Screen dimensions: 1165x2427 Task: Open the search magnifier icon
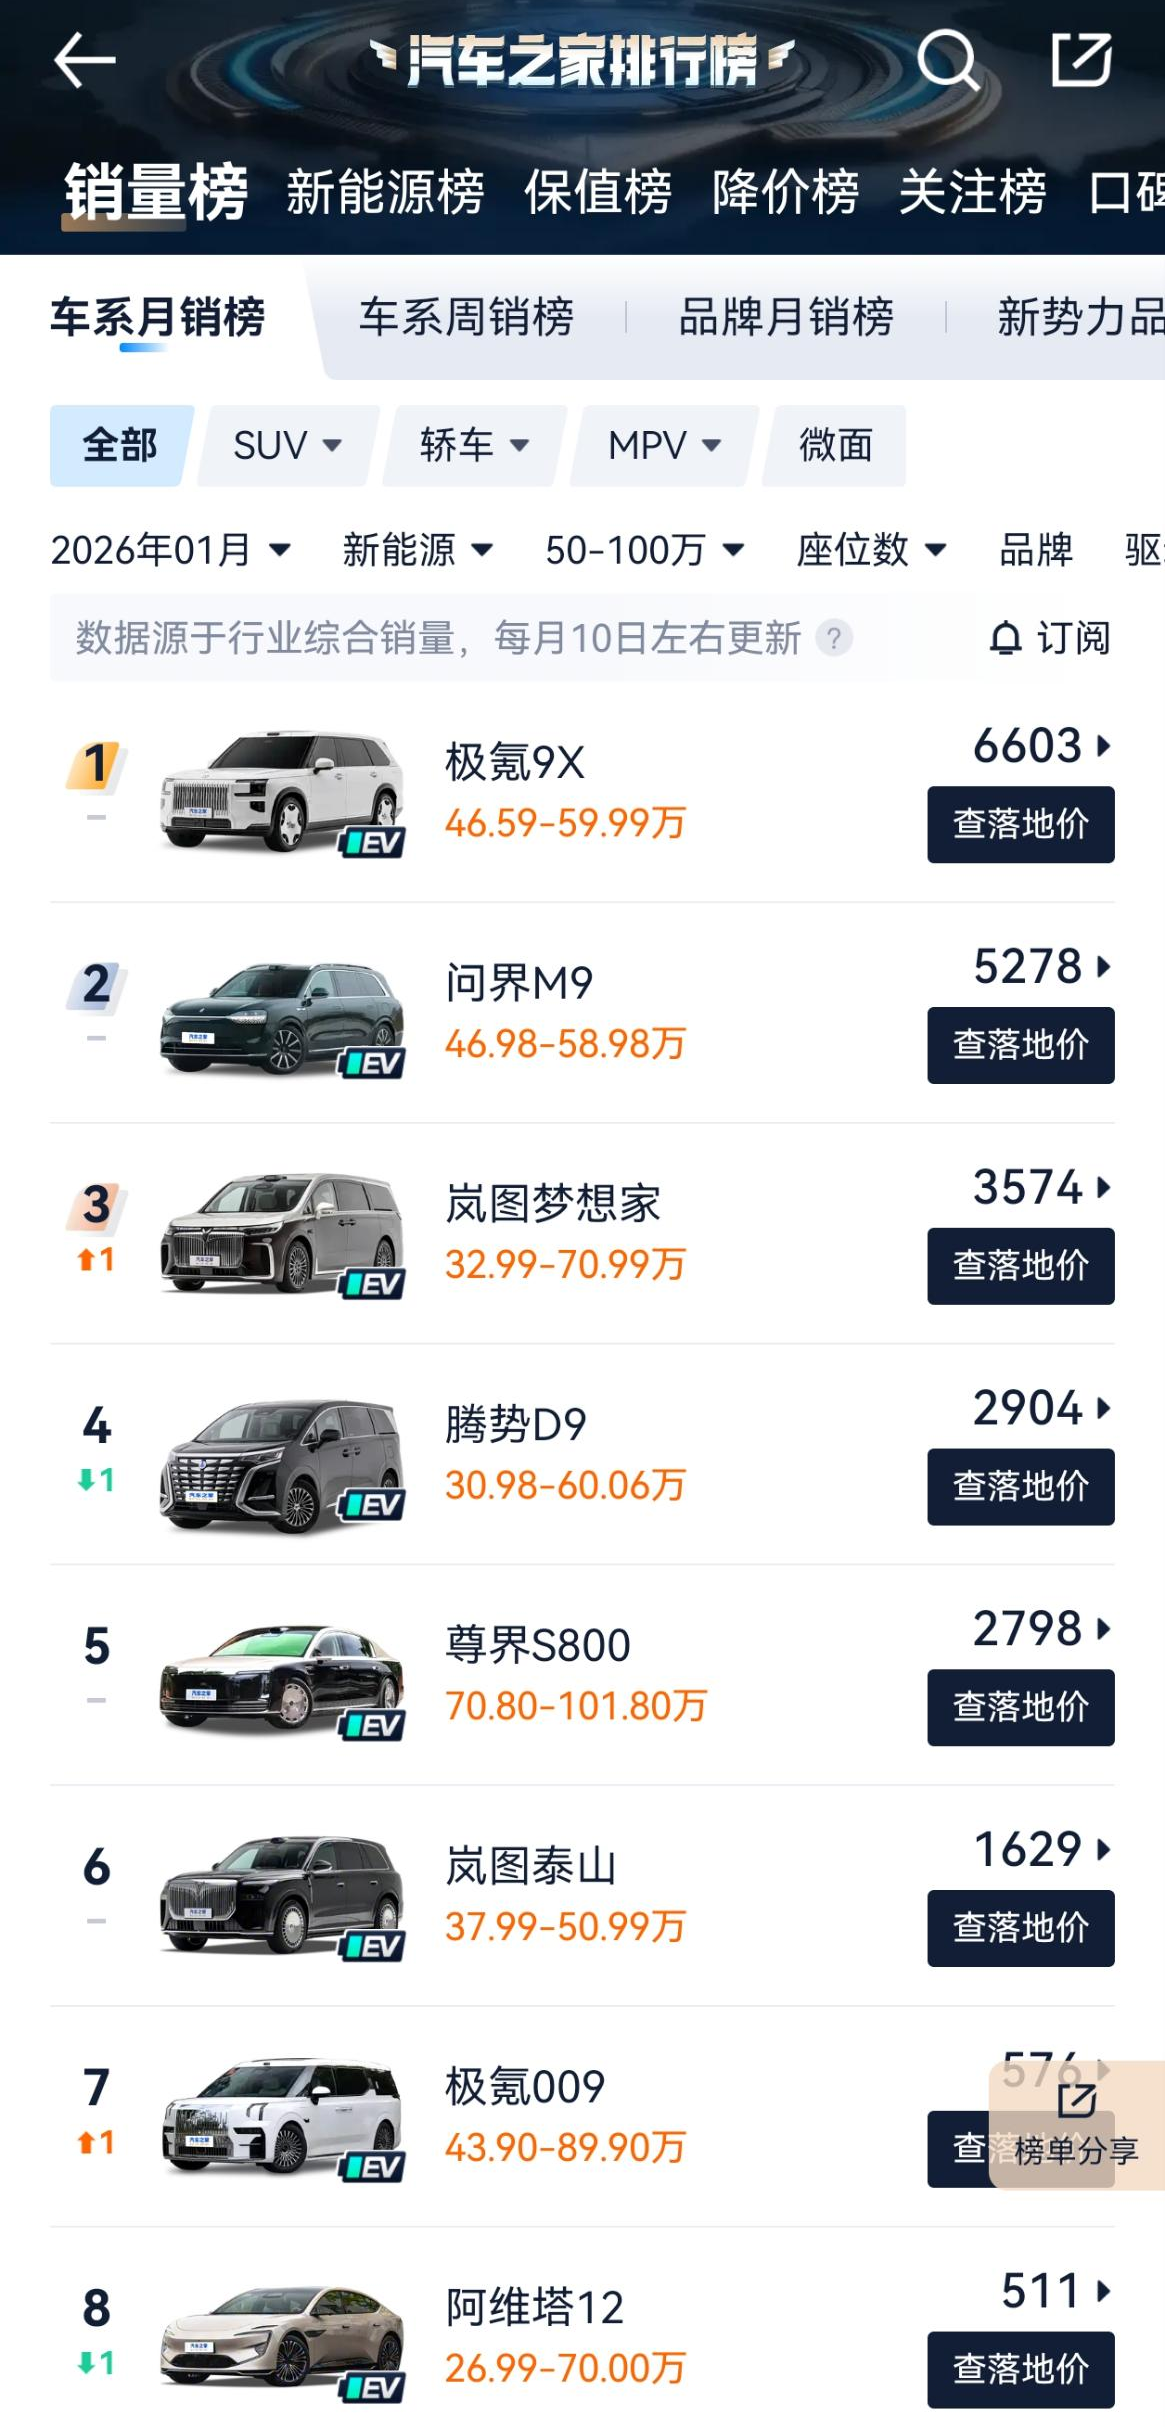(x=947, y=61)
